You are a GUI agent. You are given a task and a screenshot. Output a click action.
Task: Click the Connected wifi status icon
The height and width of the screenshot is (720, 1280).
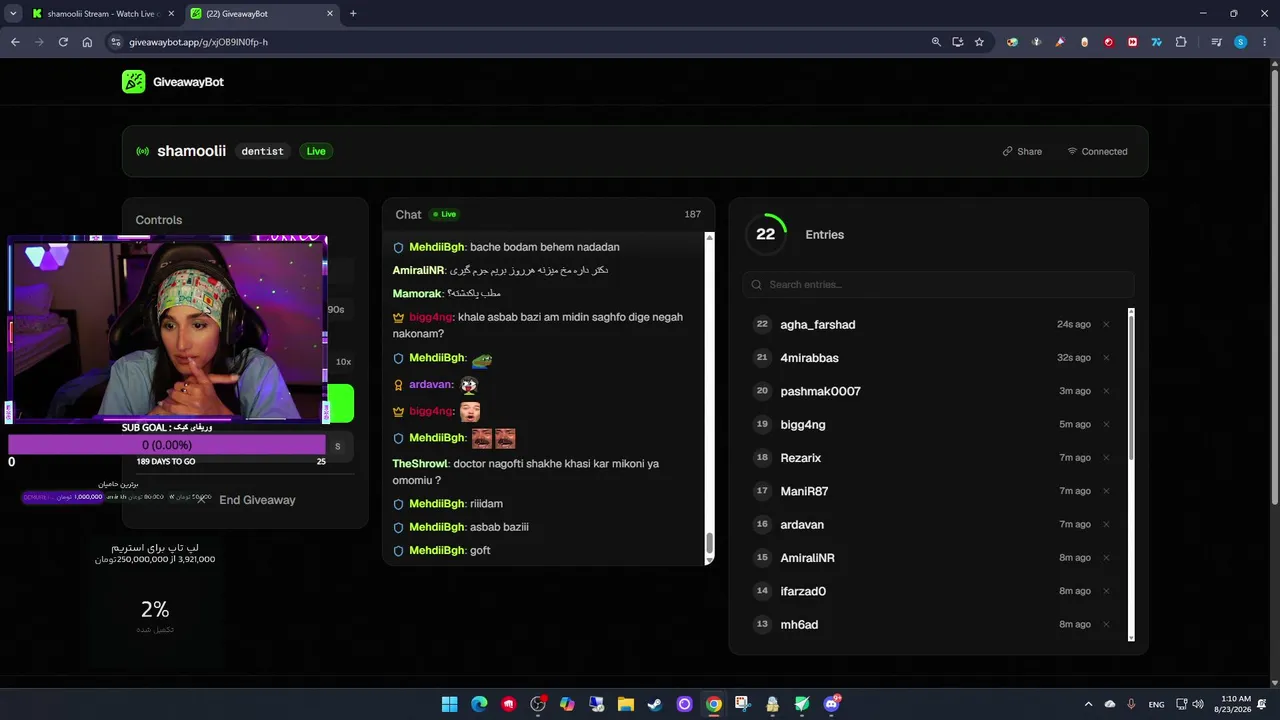(x=1072, y=152)
